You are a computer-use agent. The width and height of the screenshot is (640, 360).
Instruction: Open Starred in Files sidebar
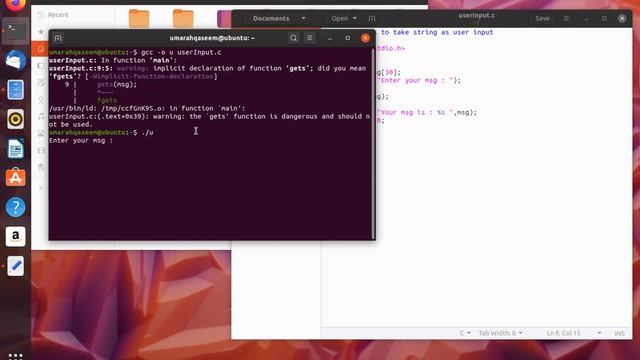pos(41,31)
